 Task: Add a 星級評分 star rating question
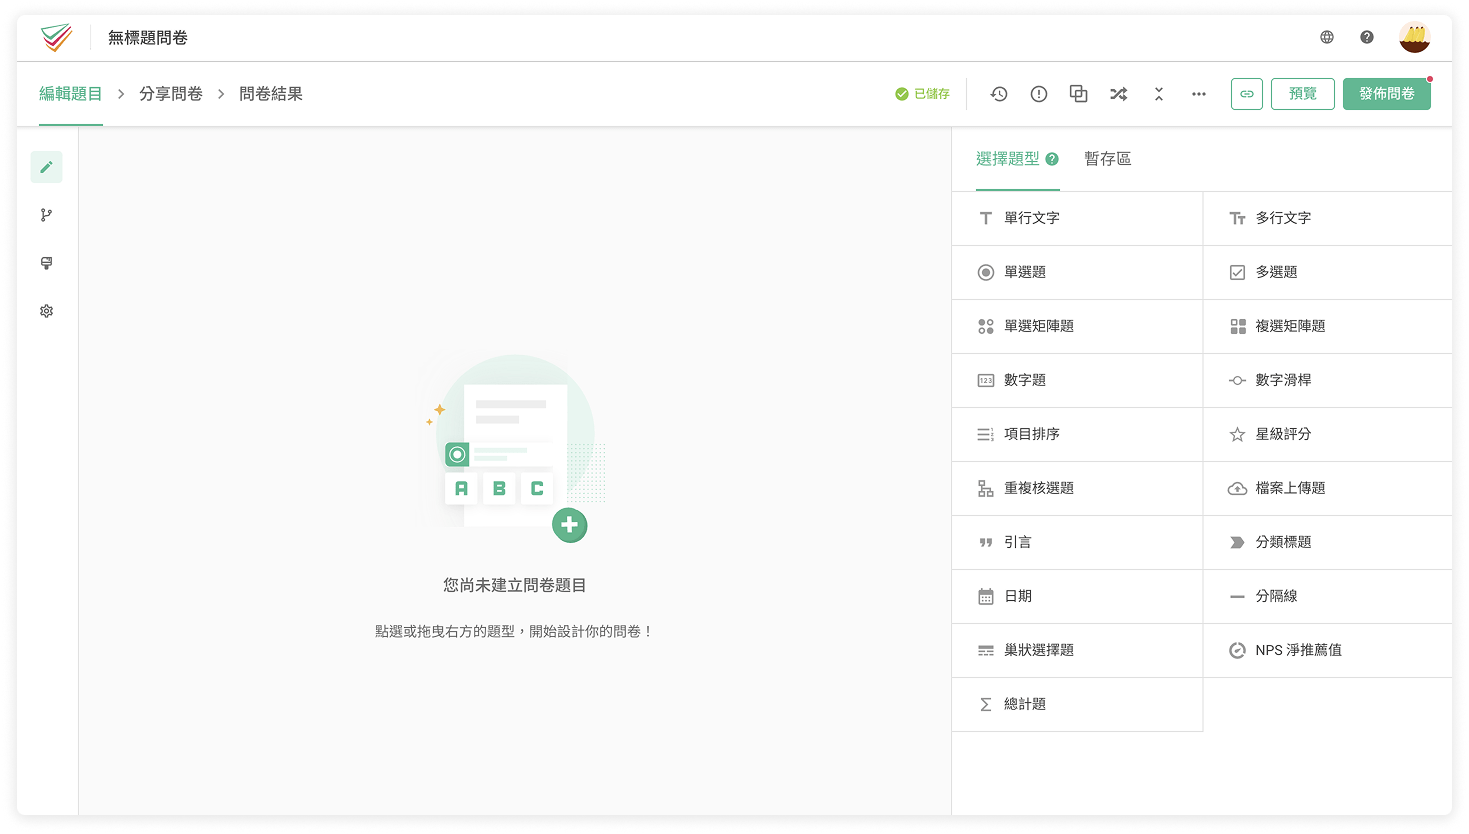1328,434
